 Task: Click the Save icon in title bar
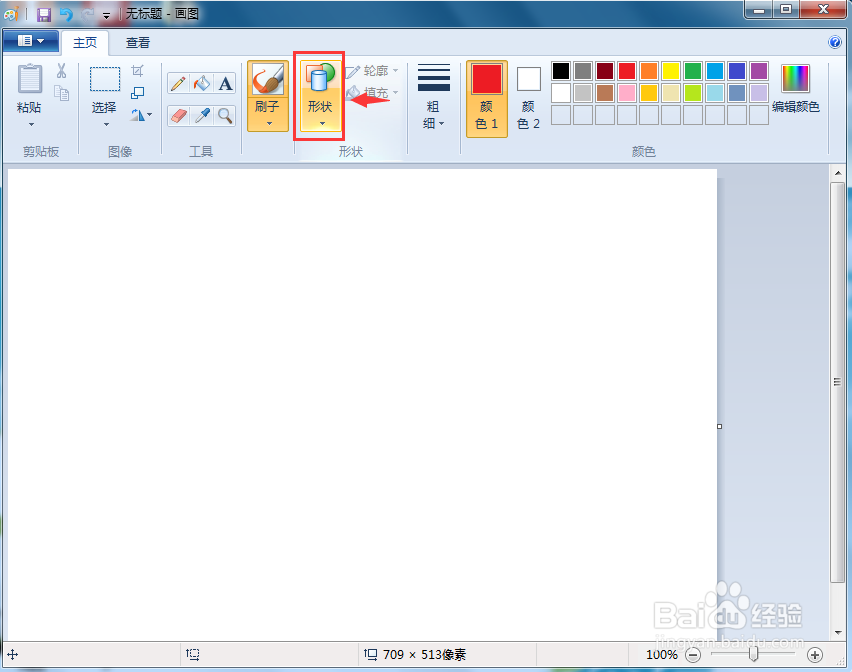(43, 14)
